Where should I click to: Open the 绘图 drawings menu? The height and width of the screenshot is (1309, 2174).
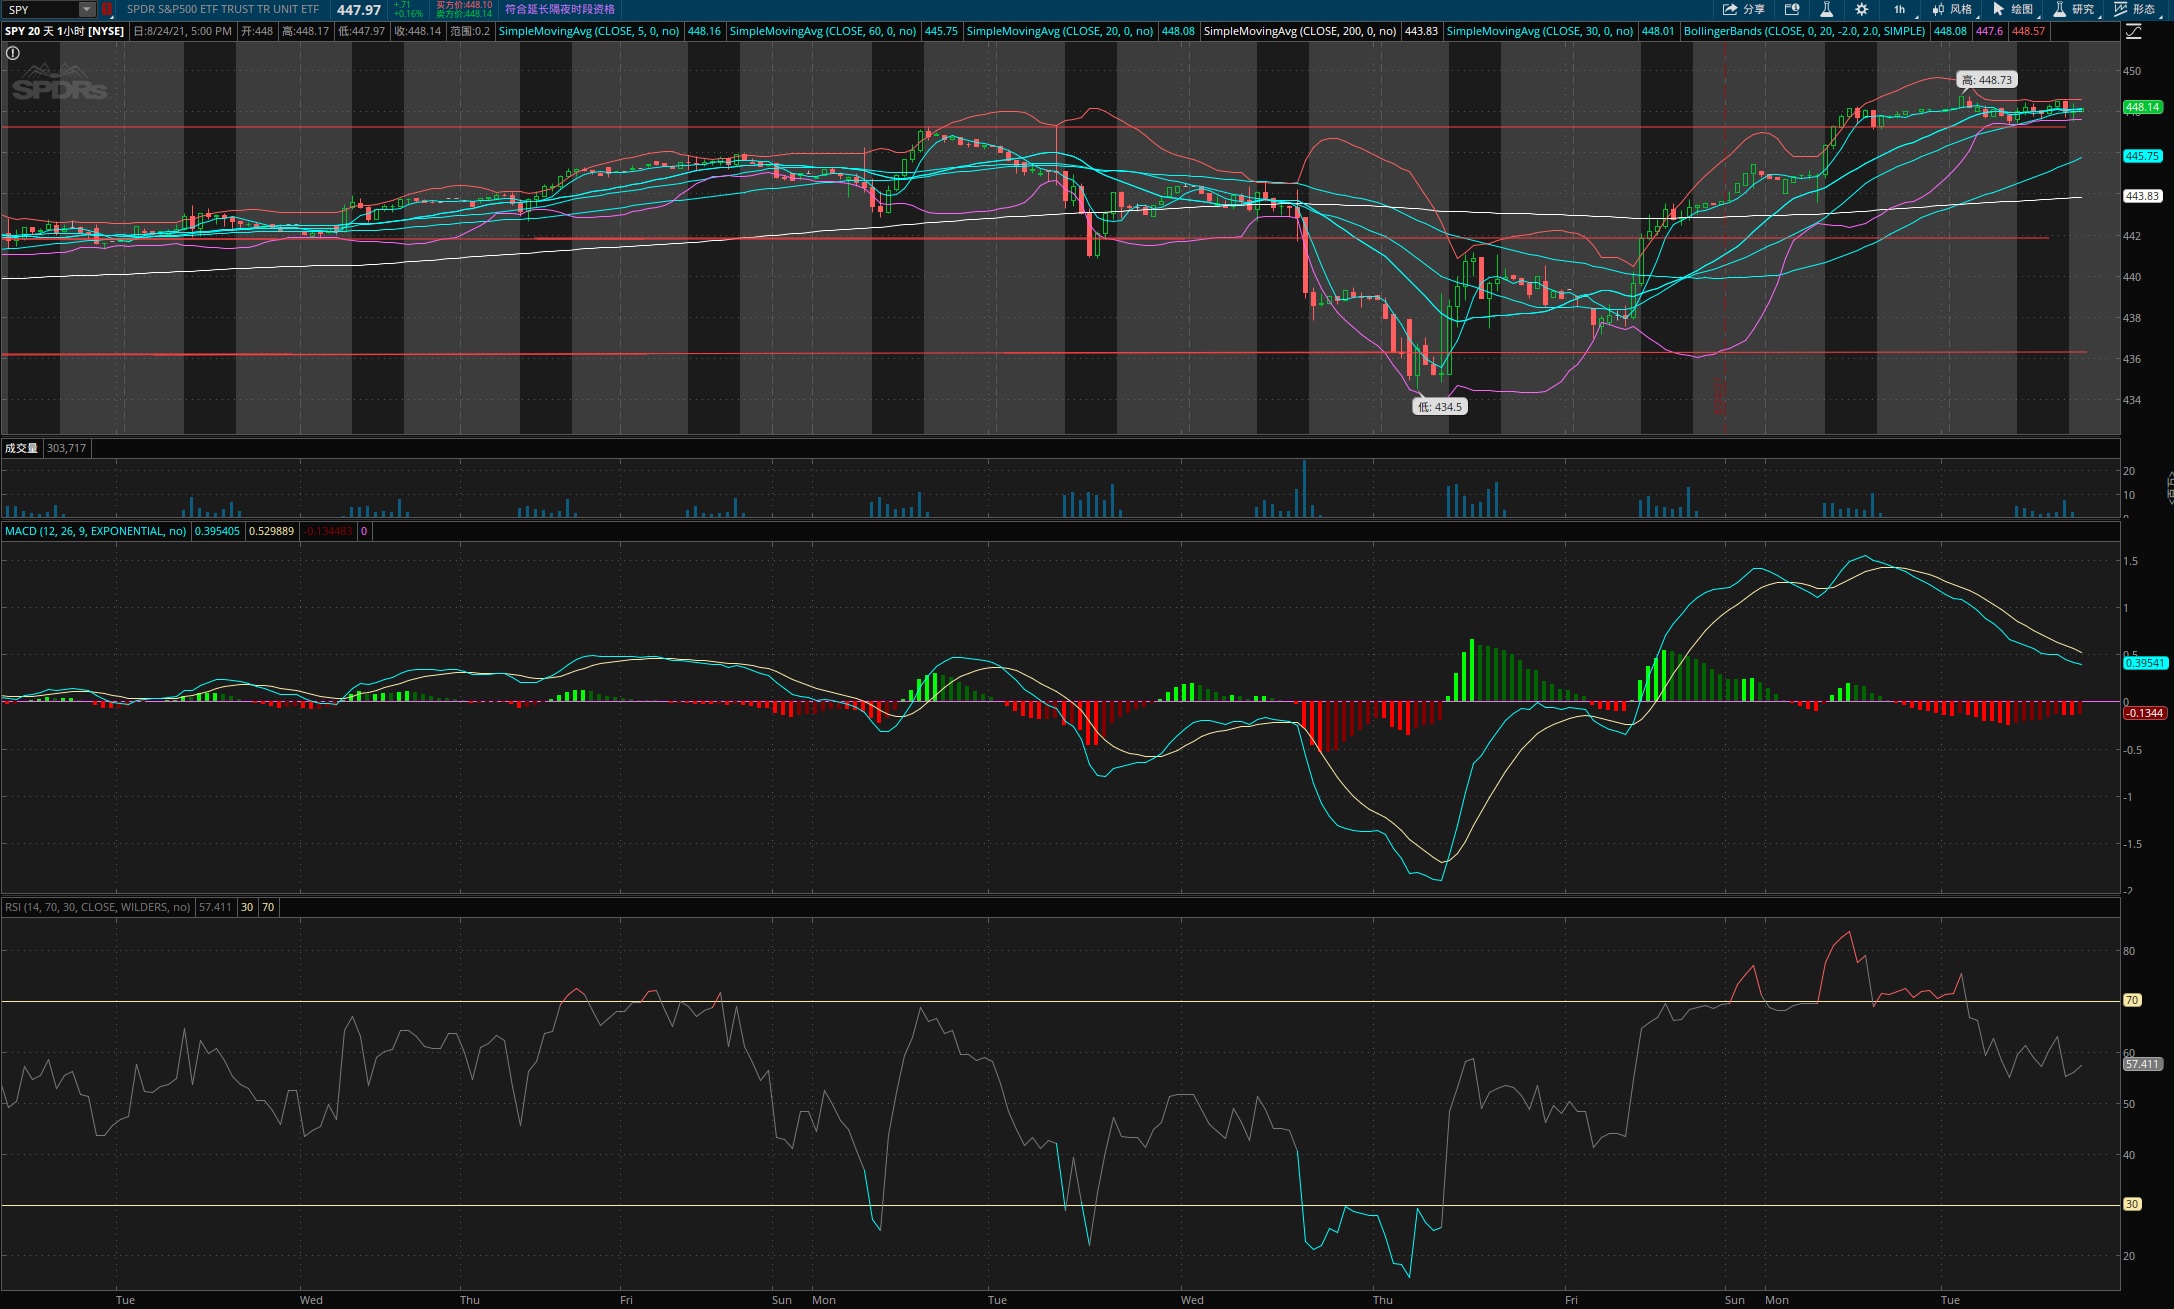pyautogui.click(x=2013, y=9)
